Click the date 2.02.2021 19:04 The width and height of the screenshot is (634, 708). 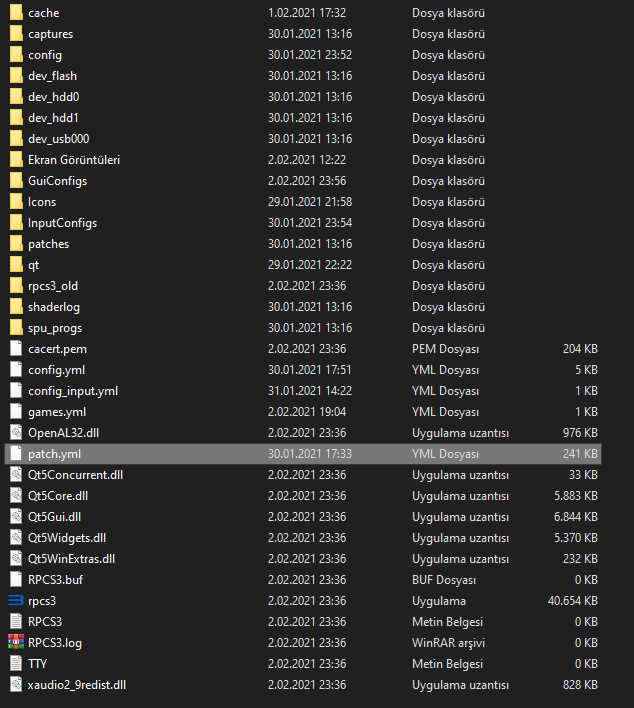coord(307,412)
